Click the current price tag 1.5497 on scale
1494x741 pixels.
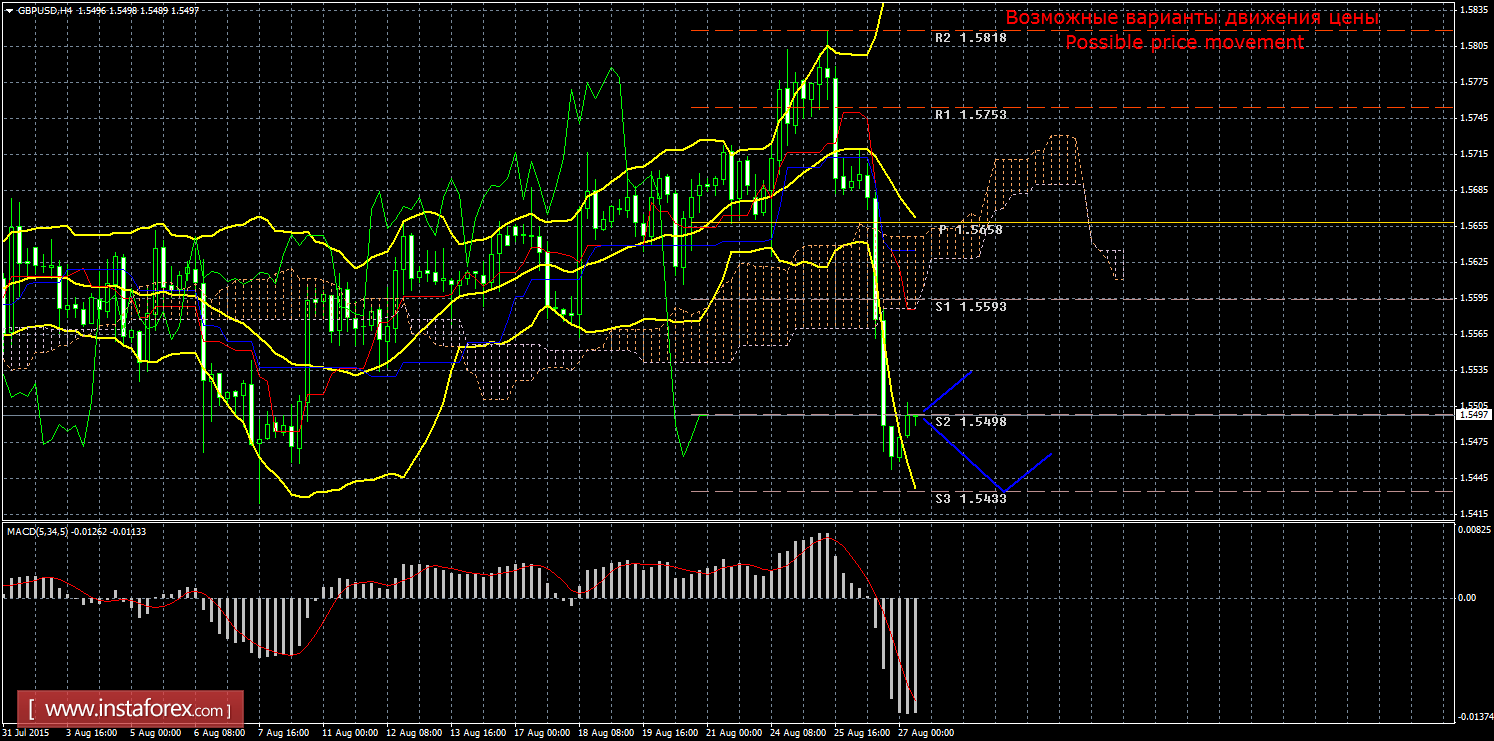point(1473,414)
